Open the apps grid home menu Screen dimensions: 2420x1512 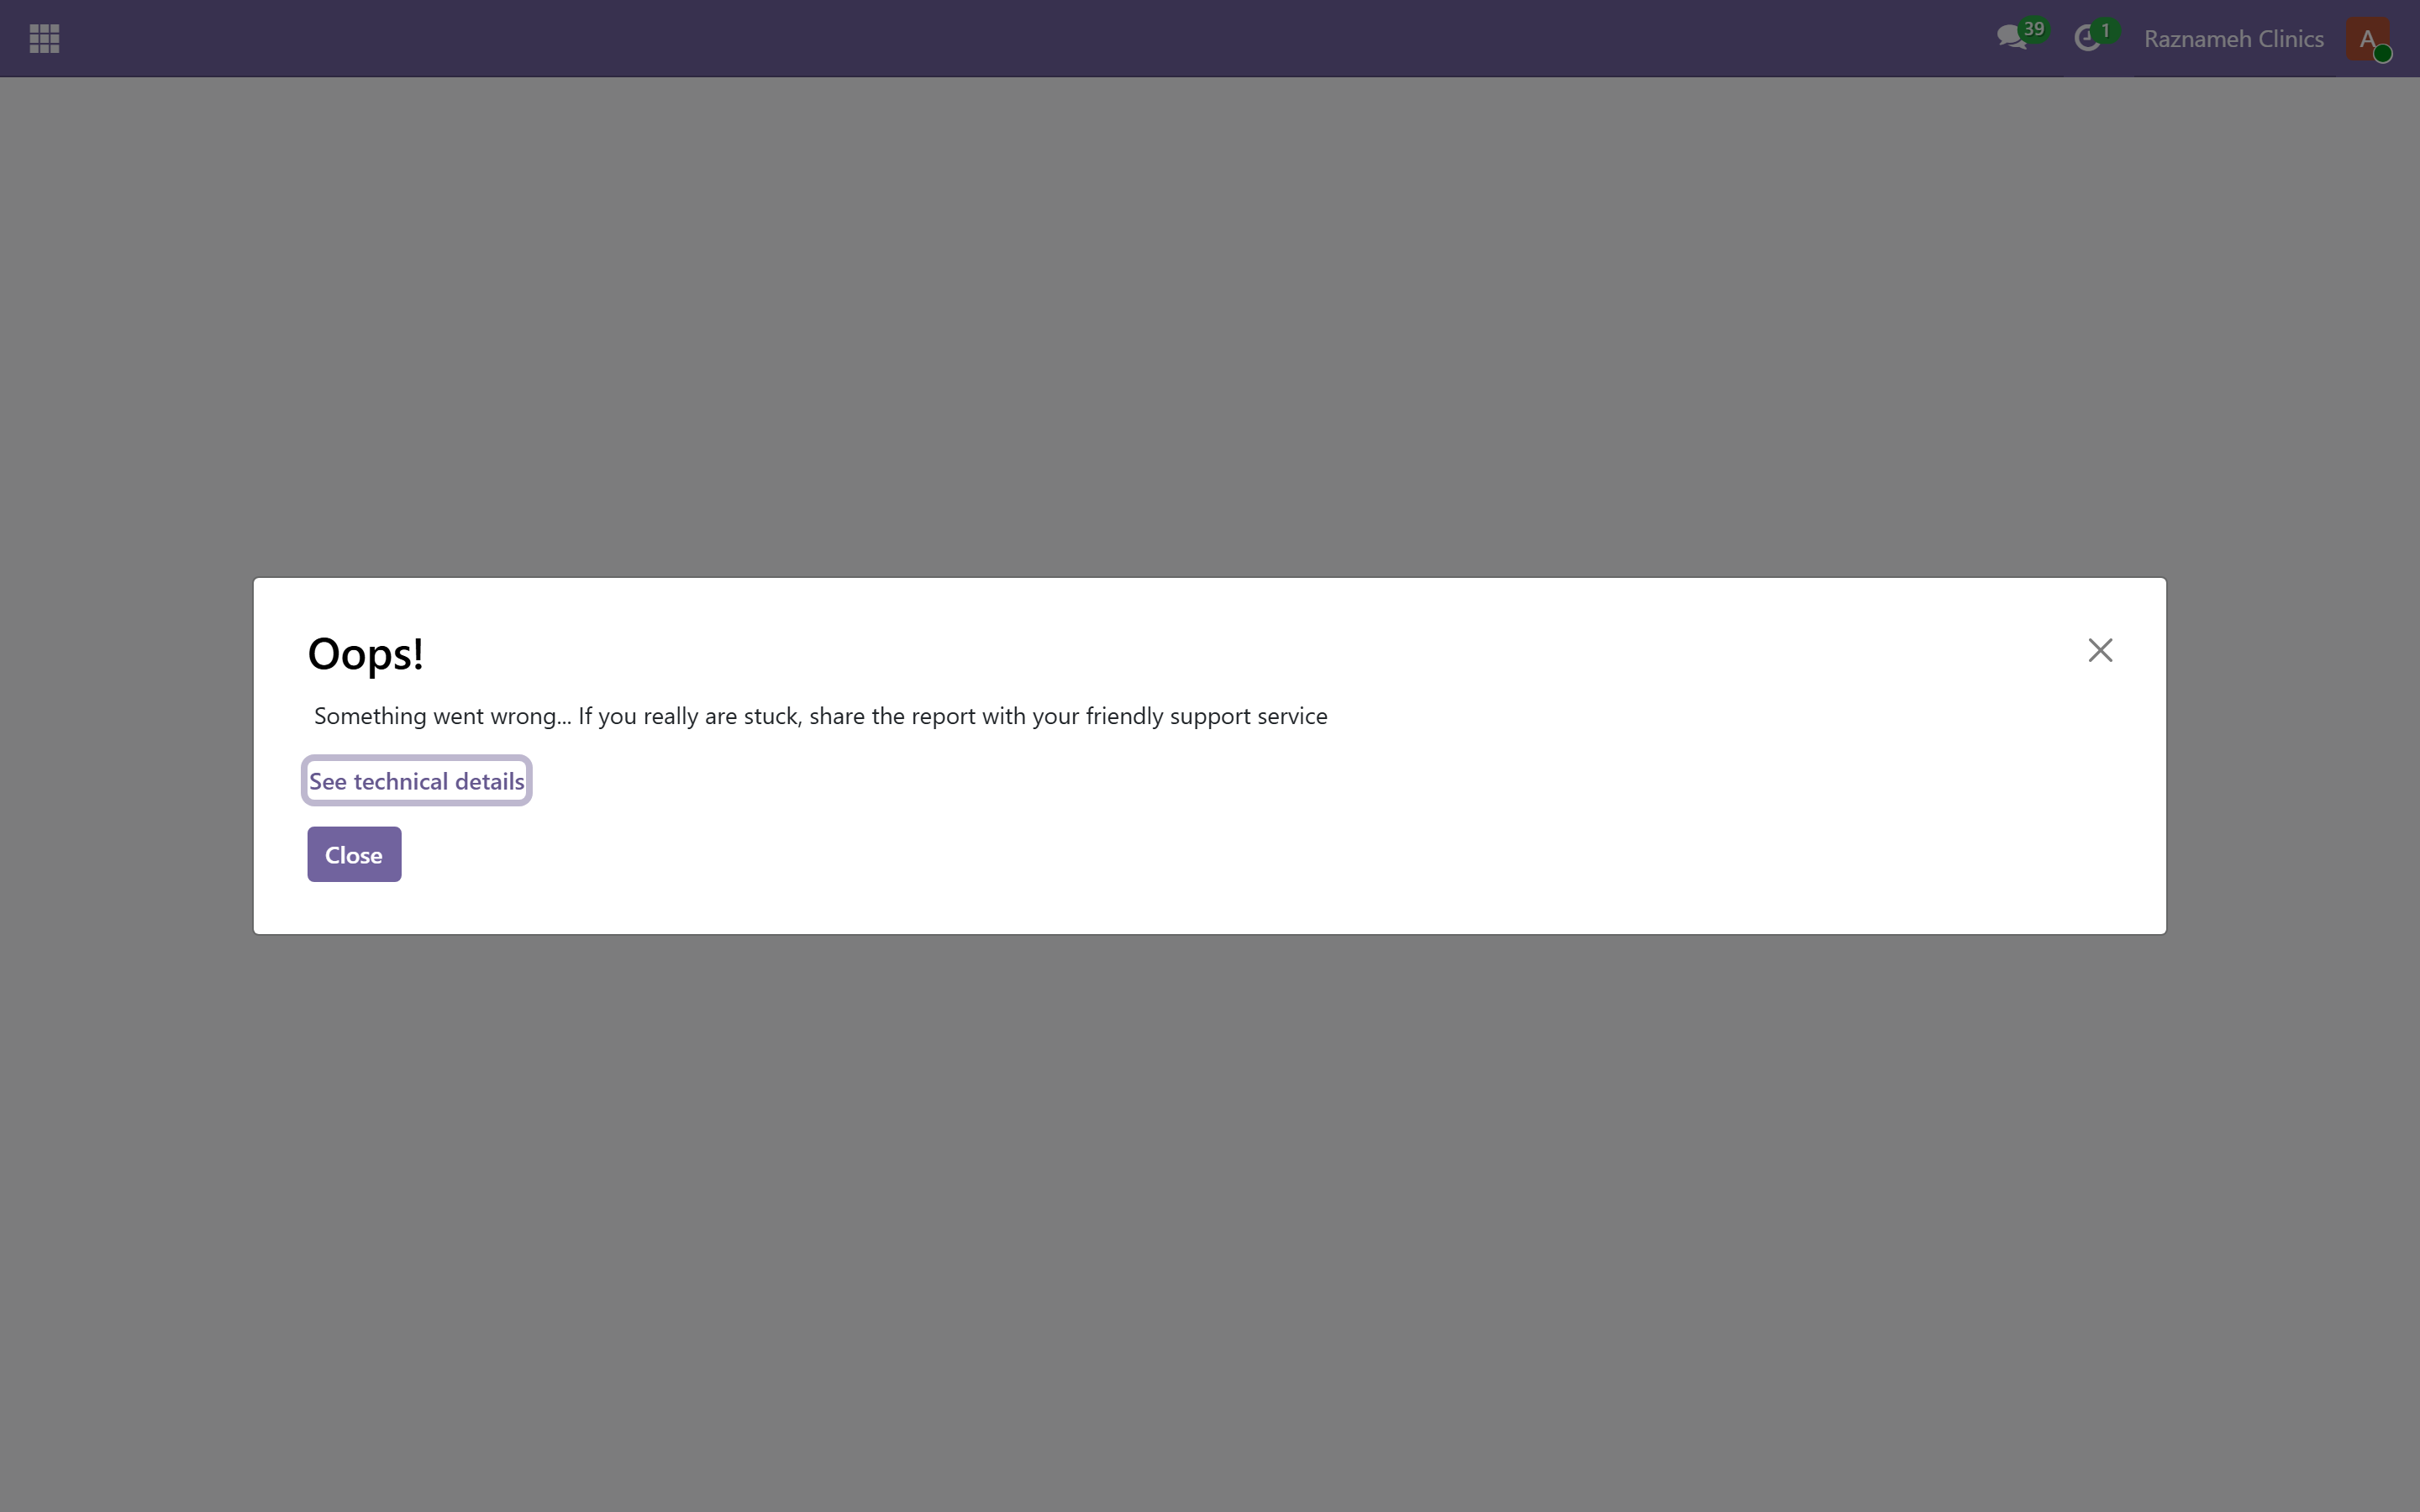[x=44, y=39]
